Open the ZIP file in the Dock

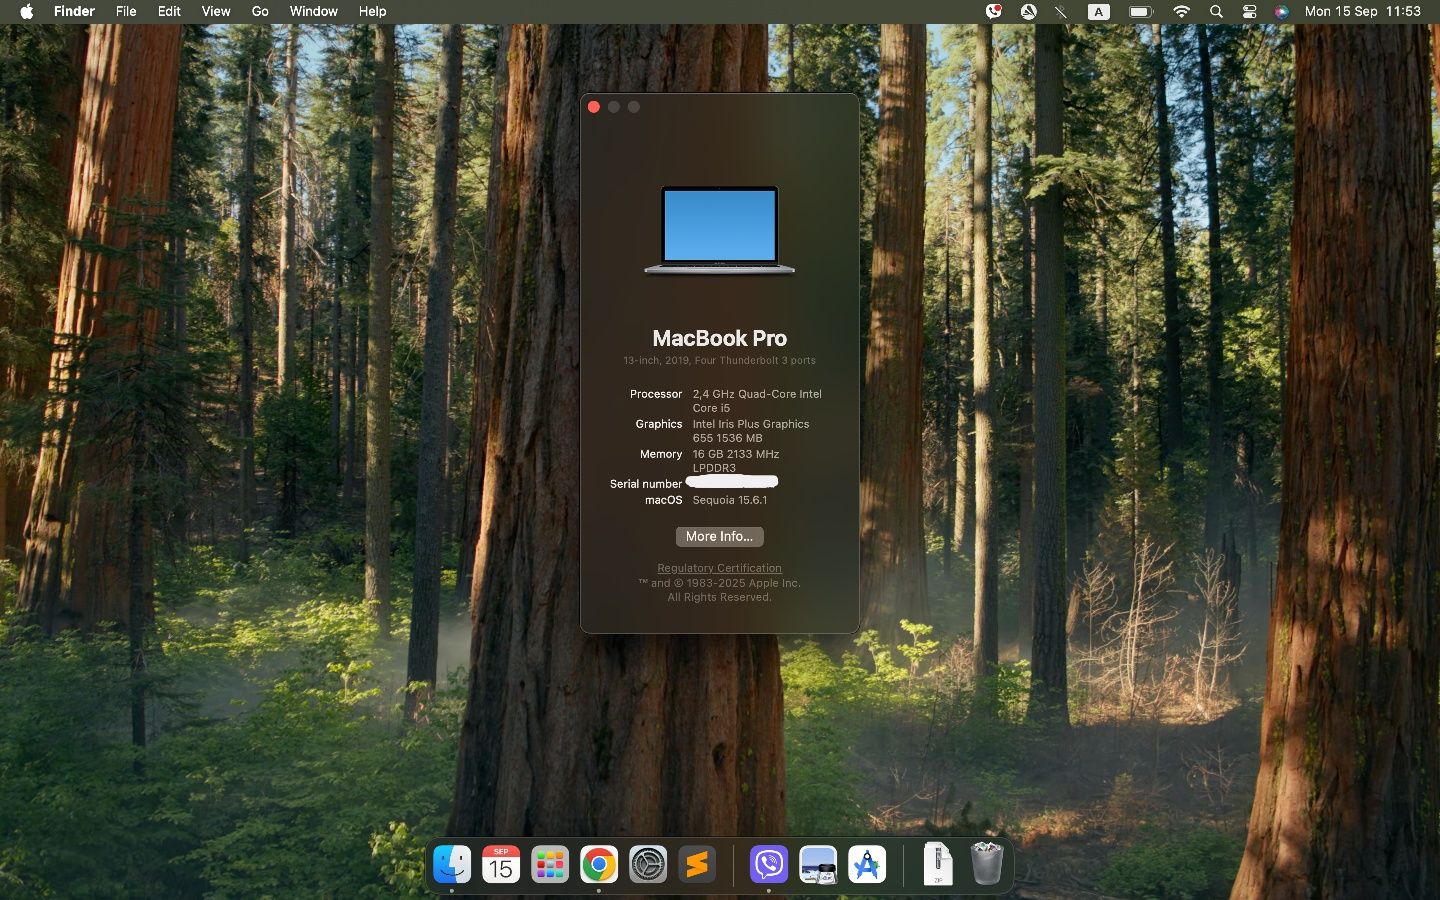click(938, 864)
